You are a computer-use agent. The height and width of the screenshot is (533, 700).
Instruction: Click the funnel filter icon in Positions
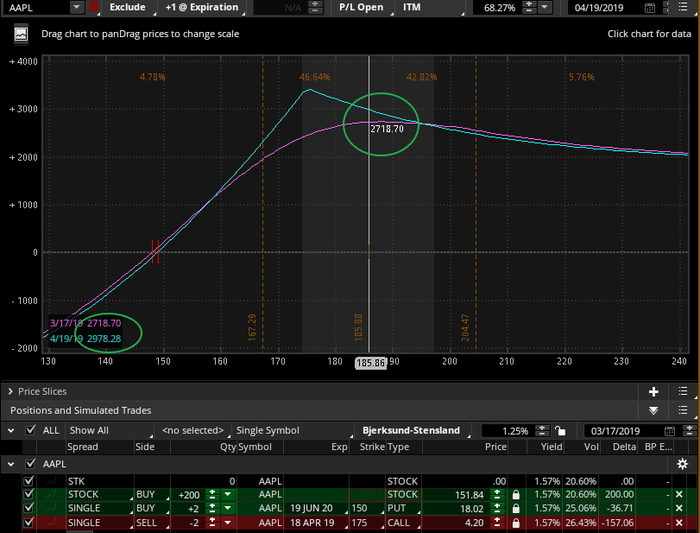[x=654, y=410]
